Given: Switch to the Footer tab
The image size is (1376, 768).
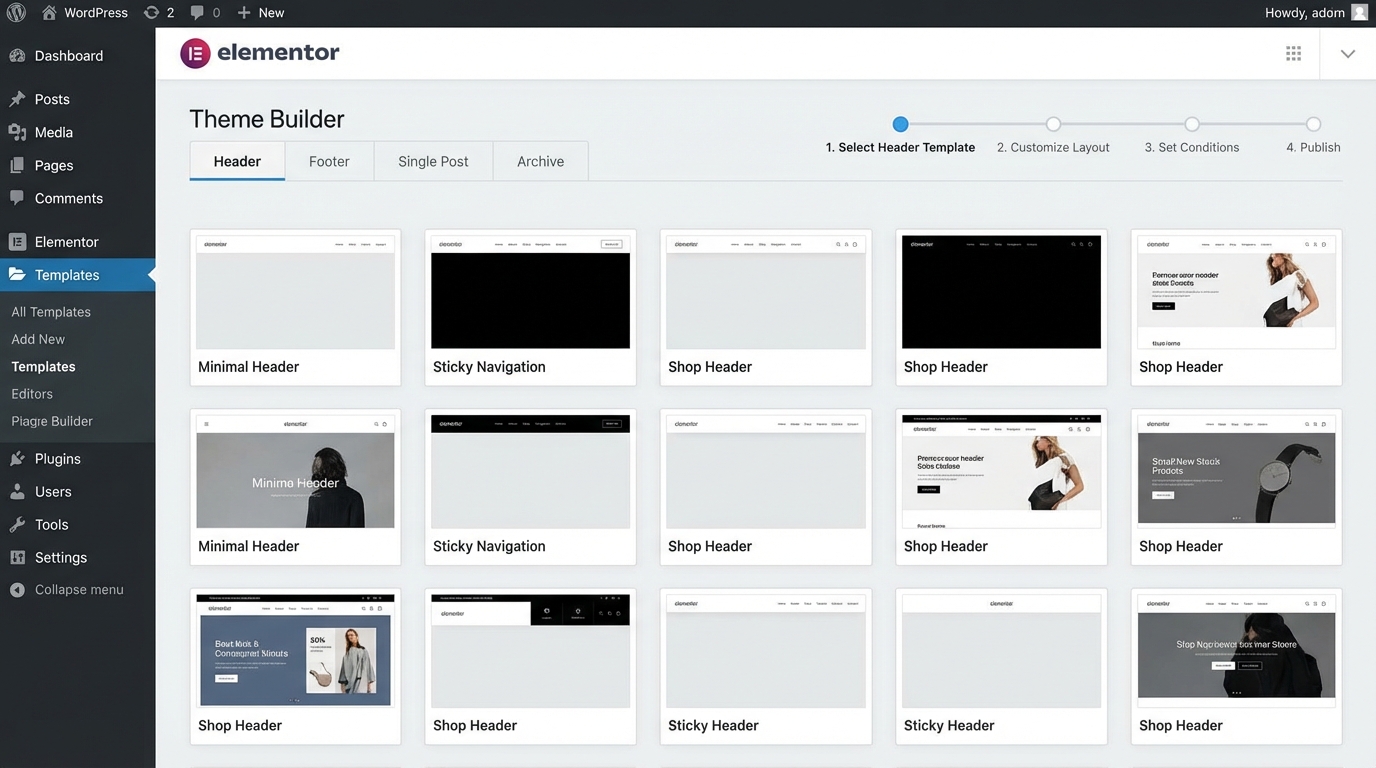Looking at the screenshot, I should [x=329, y=160].
